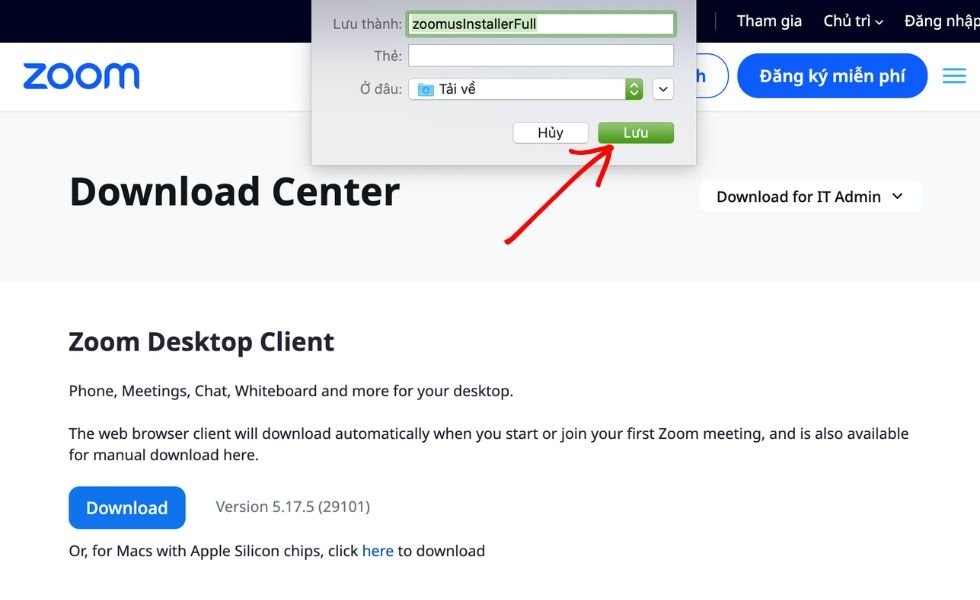Screen dimensions: 980x600
Task: Select the Đăng nhập menu item
Action: point(941,20)
